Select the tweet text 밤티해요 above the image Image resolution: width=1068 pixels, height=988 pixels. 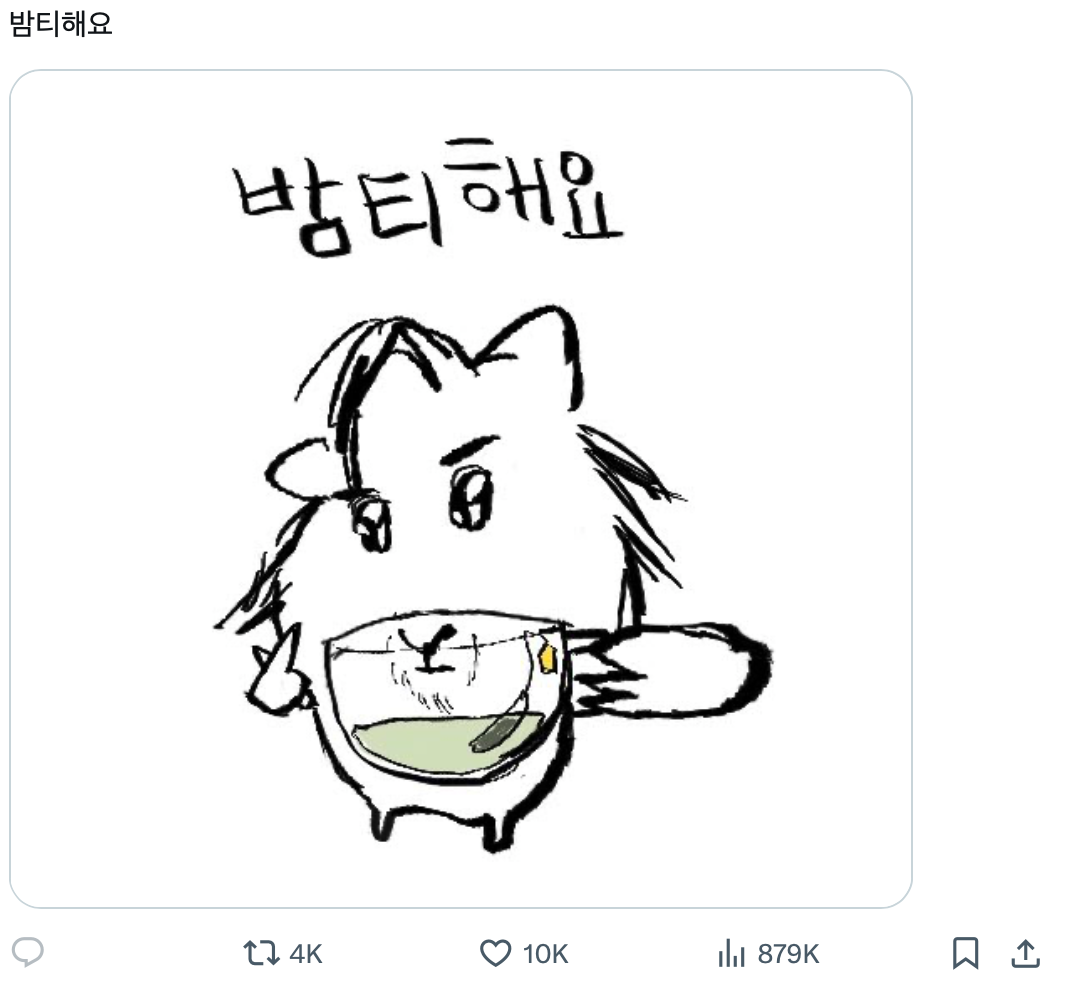coord(61,24)
